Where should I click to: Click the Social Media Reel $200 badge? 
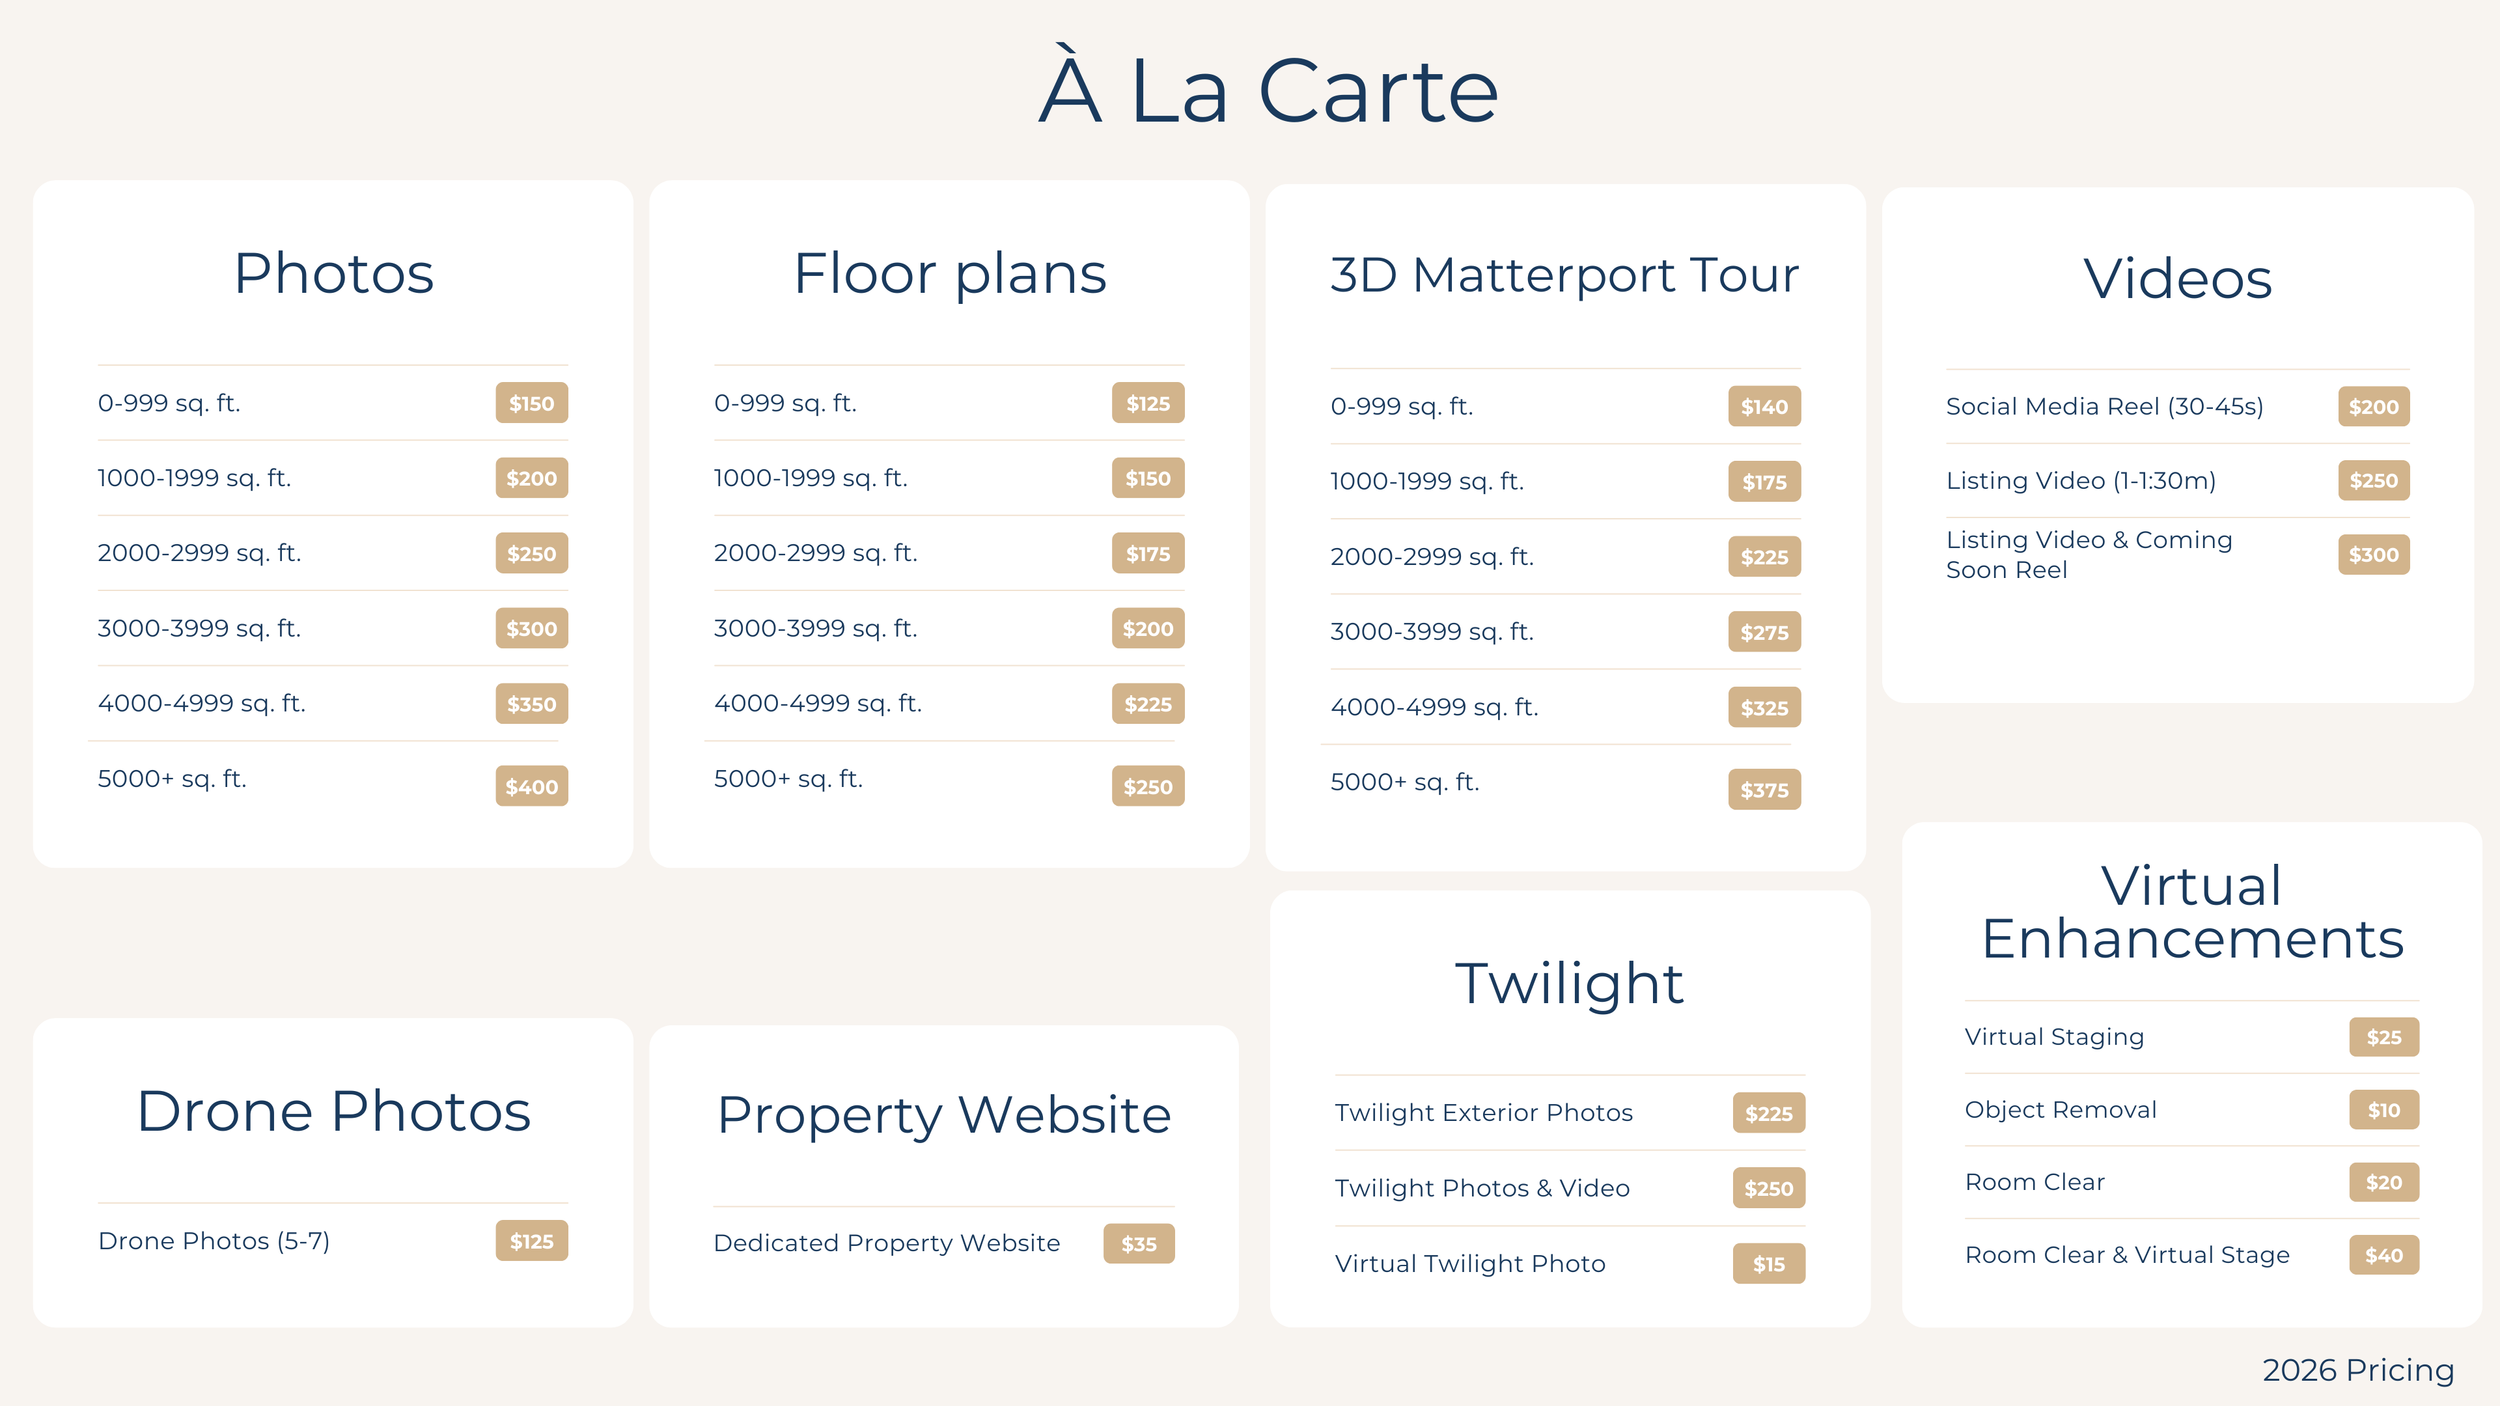click(2373, 407)
